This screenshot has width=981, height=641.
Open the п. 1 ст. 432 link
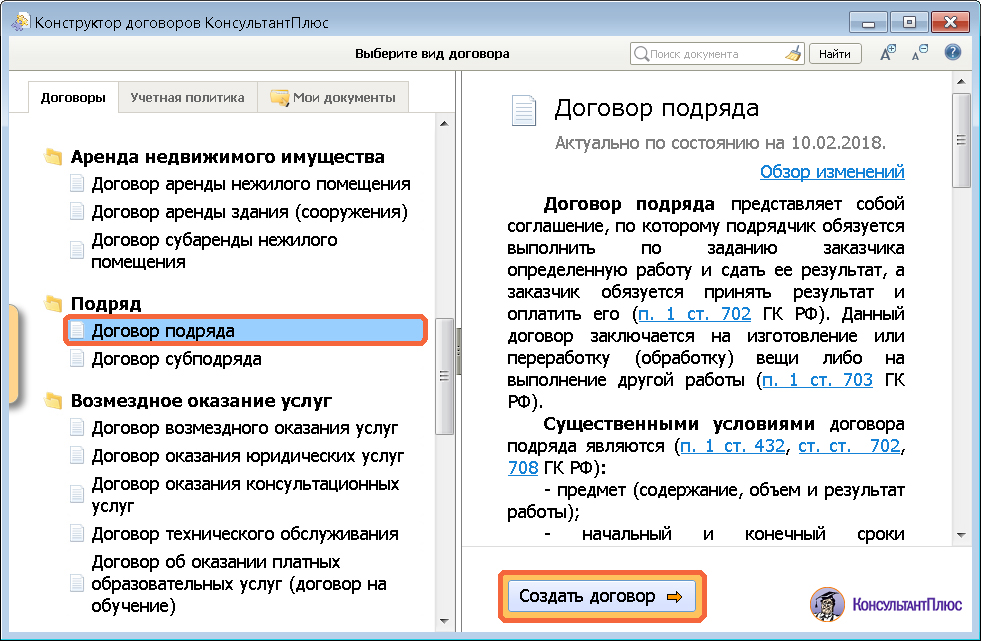733,446
